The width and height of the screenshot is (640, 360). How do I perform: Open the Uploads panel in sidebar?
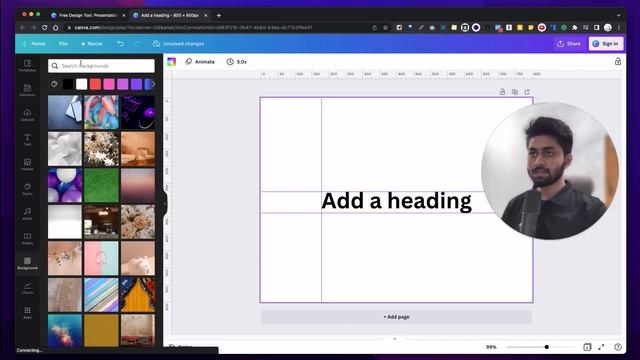point(27,115)
